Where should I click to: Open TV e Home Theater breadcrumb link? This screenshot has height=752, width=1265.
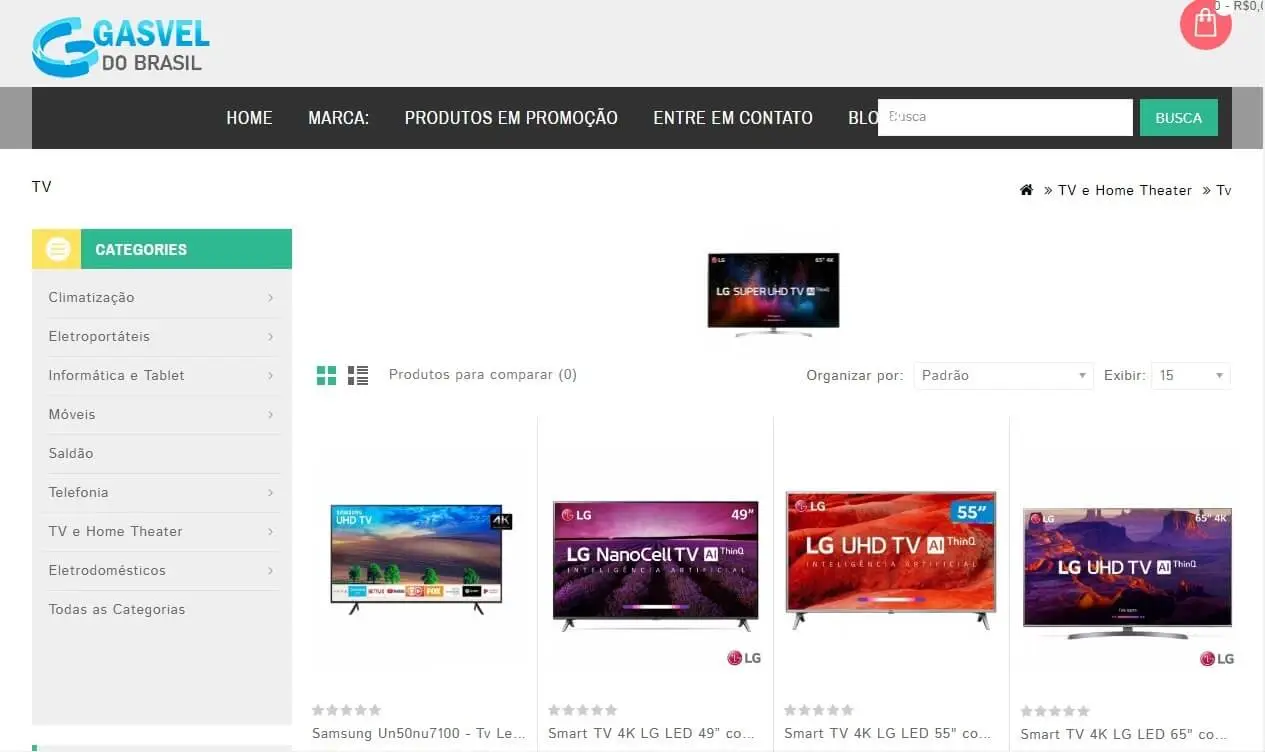(x=1125, y=190)
